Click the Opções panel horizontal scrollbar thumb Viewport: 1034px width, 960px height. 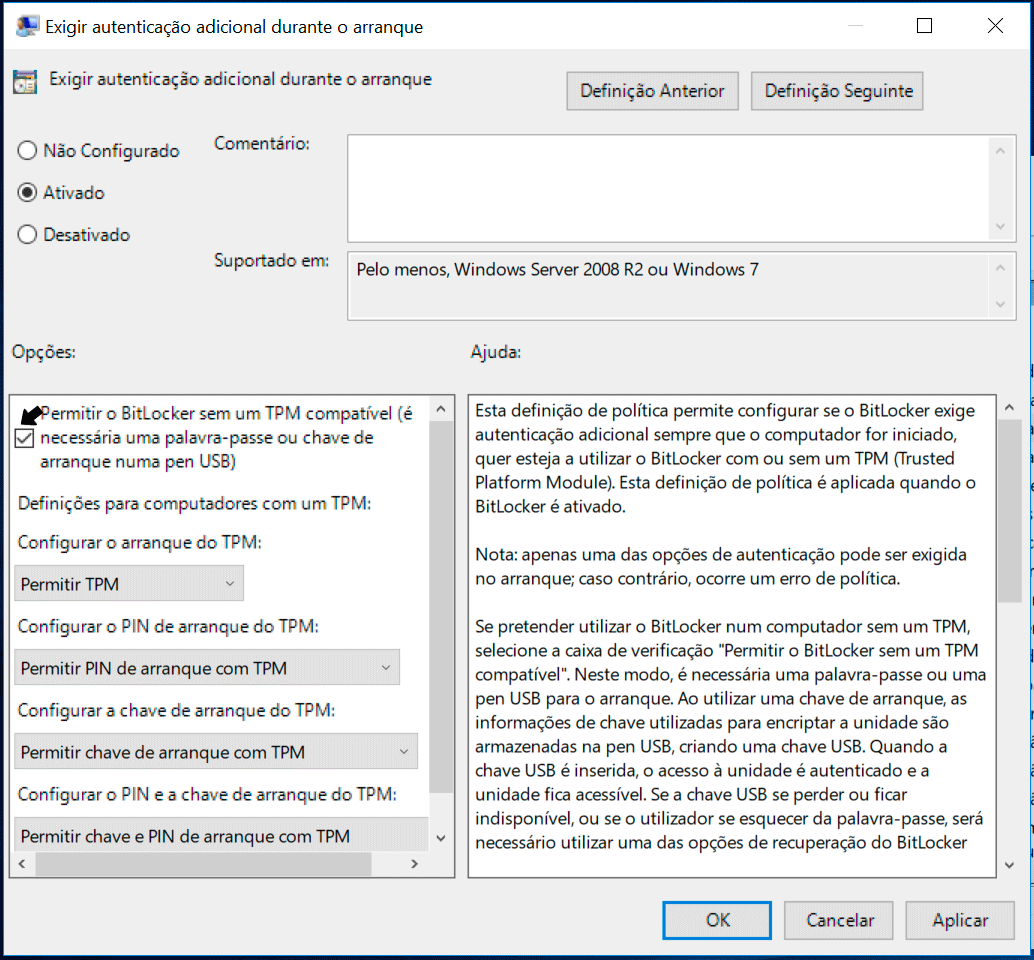(x=203, y=864)
